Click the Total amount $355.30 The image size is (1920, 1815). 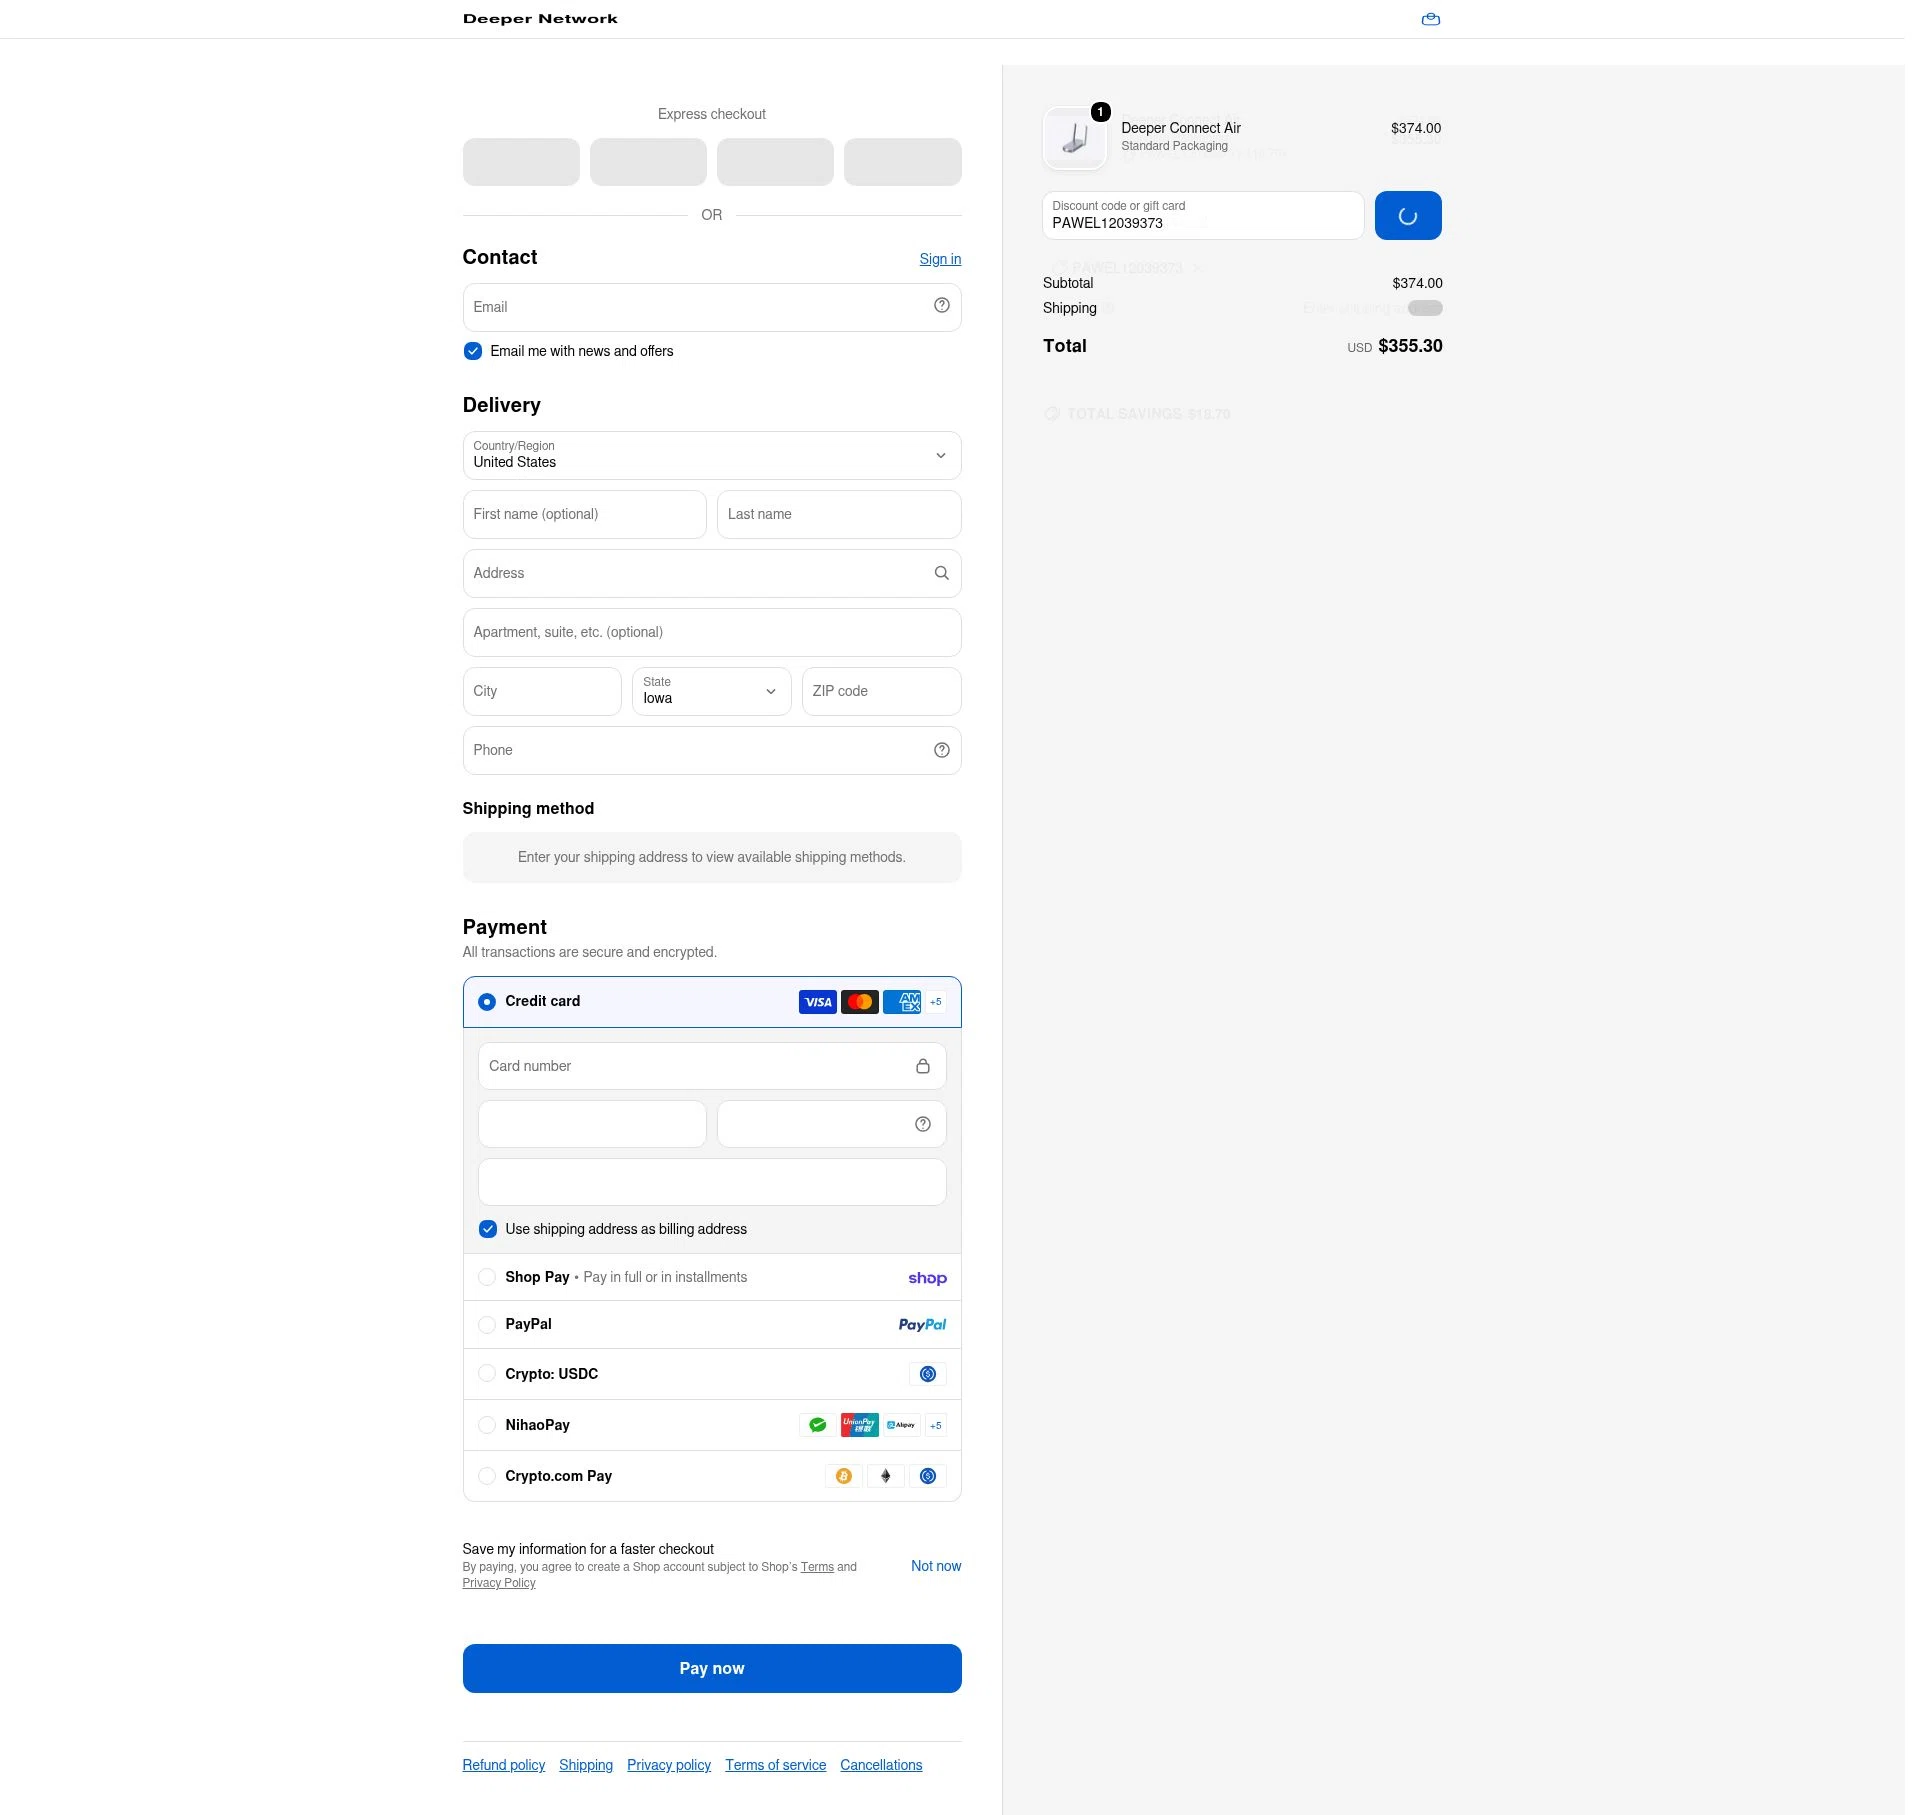[x=1410, y=346]
